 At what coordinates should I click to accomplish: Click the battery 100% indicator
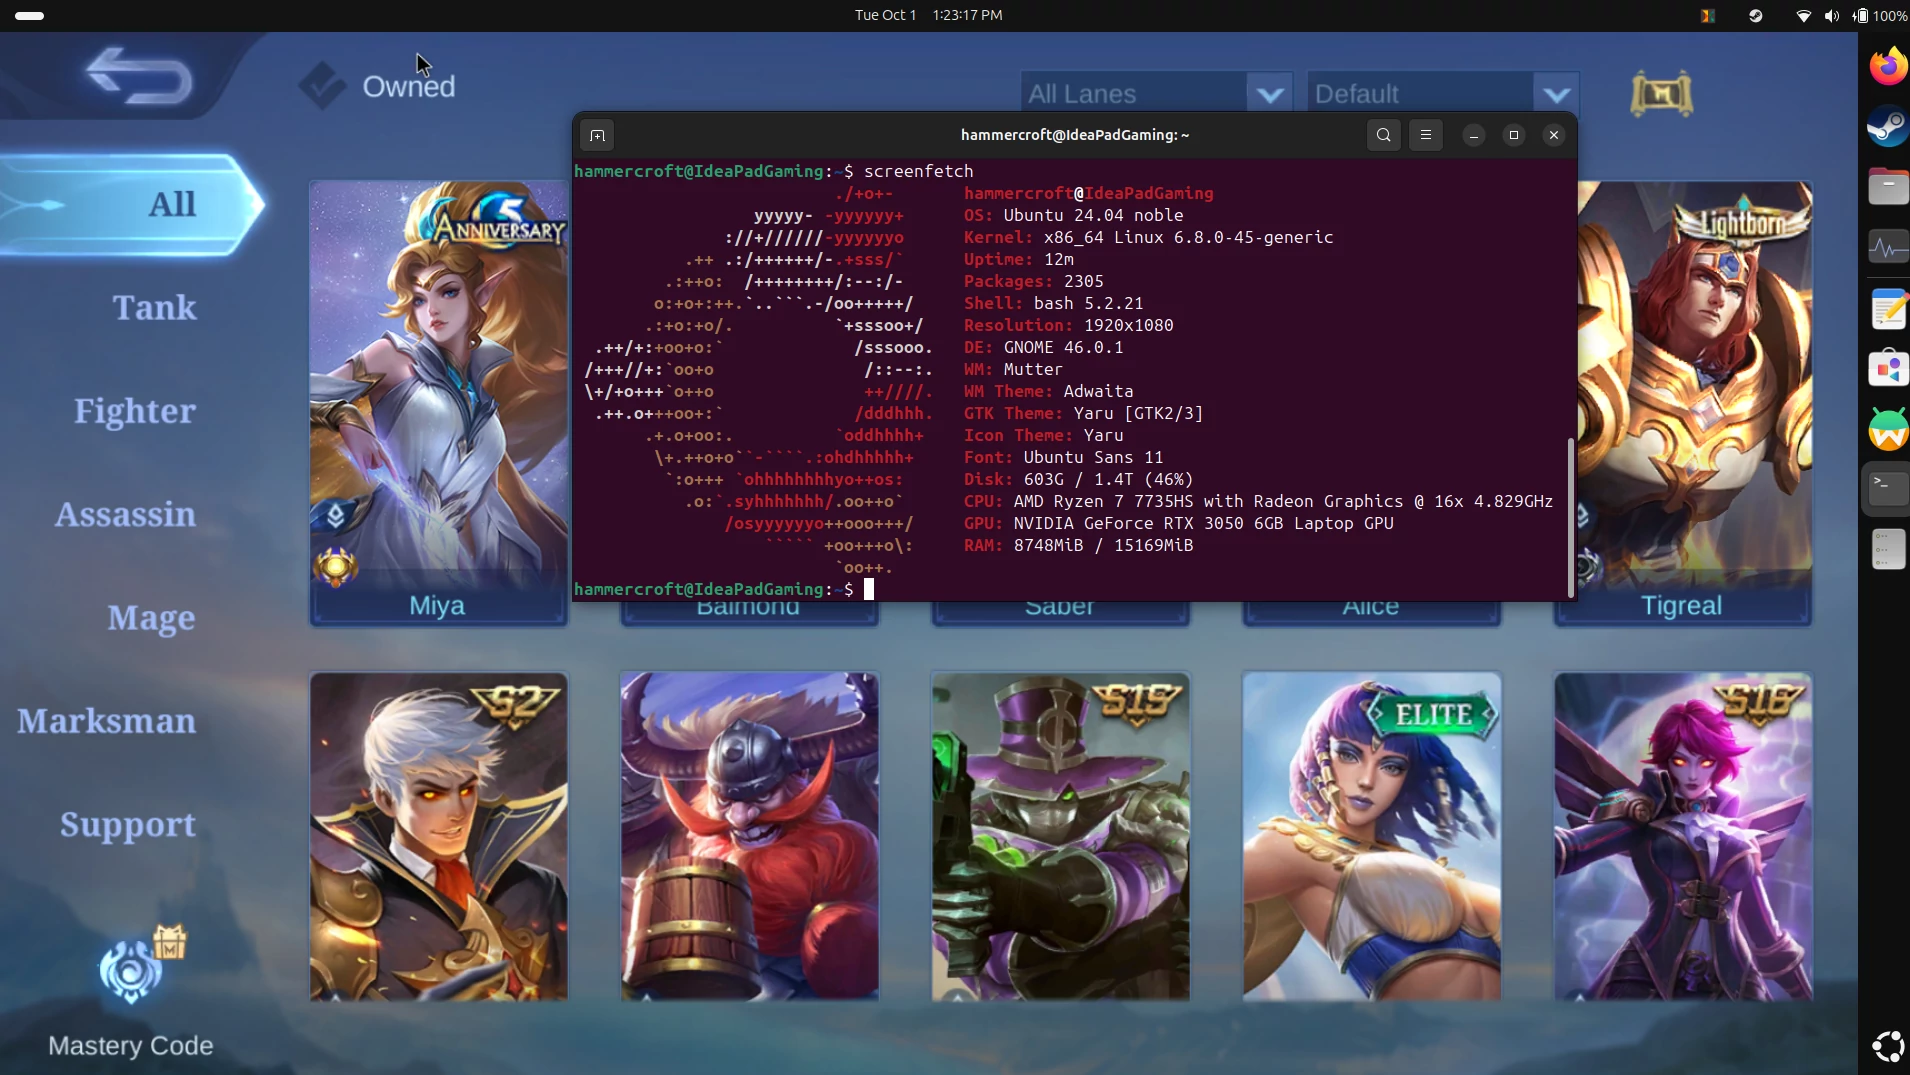point(1879,15)
